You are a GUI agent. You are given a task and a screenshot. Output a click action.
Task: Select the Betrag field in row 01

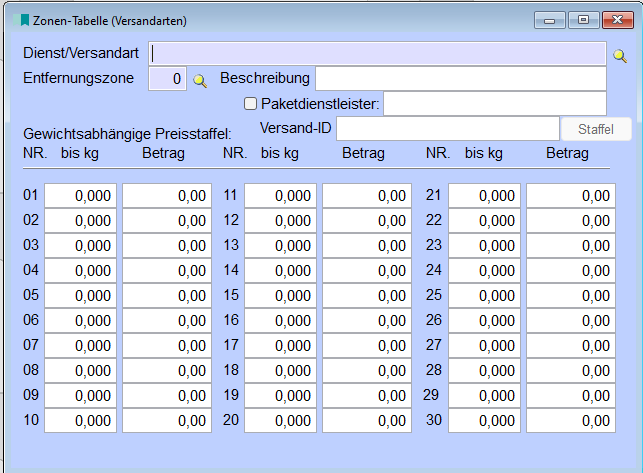coord(166,196)
